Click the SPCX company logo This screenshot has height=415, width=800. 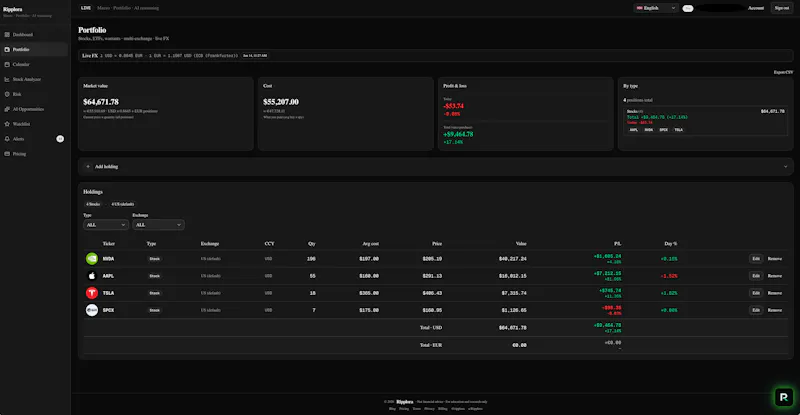[92, 310]
